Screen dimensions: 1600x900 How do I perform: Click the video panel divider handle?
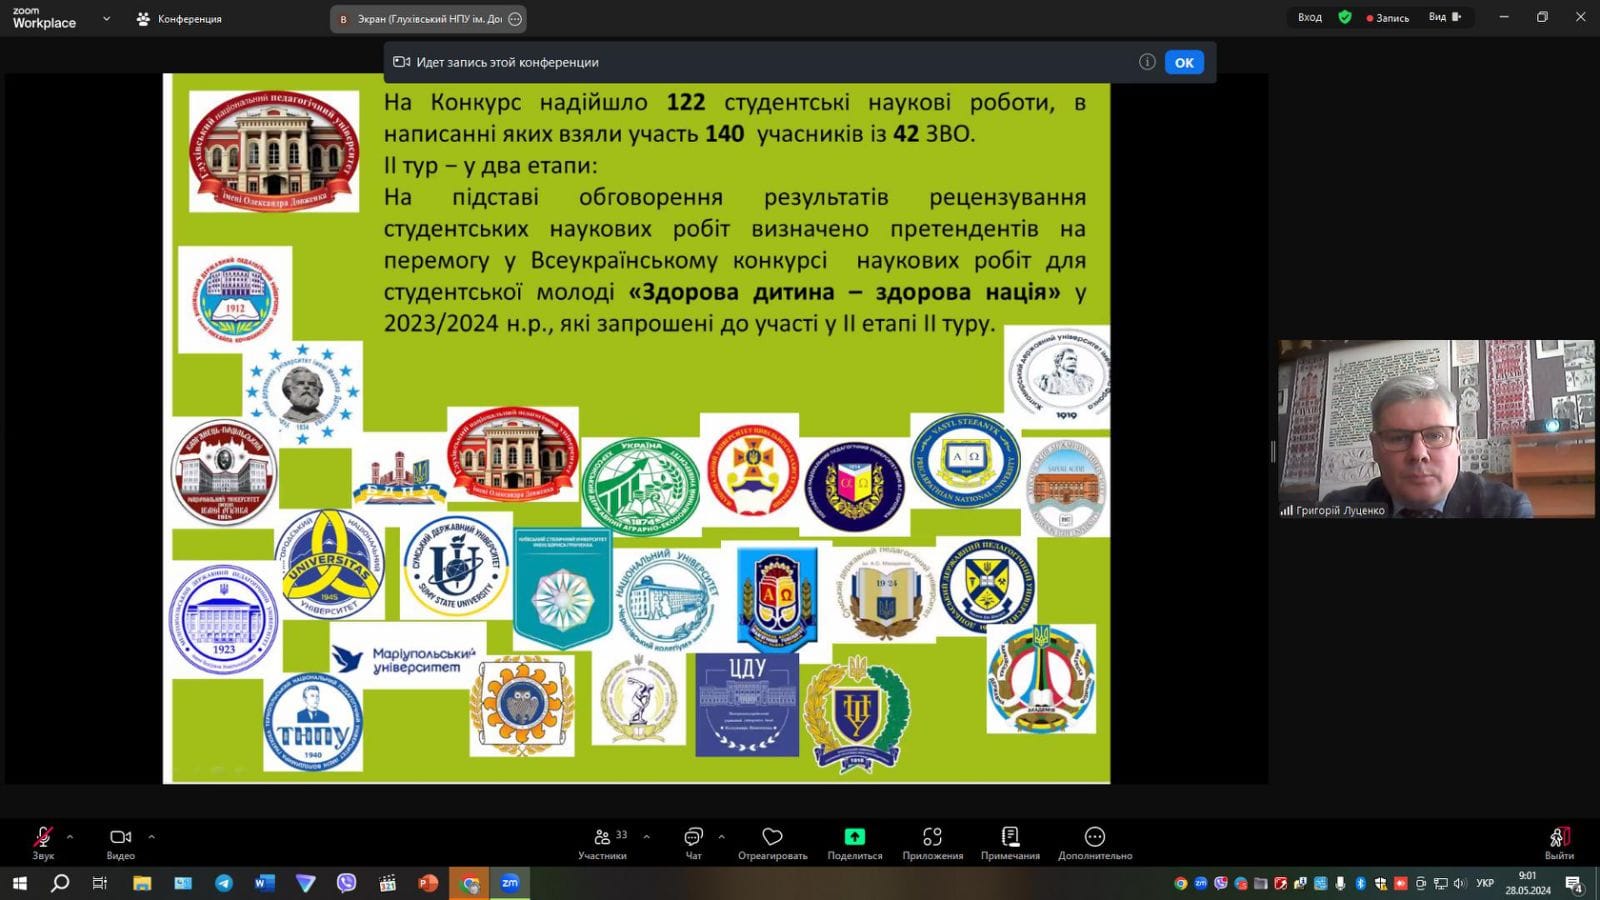tap(1273, 451)
